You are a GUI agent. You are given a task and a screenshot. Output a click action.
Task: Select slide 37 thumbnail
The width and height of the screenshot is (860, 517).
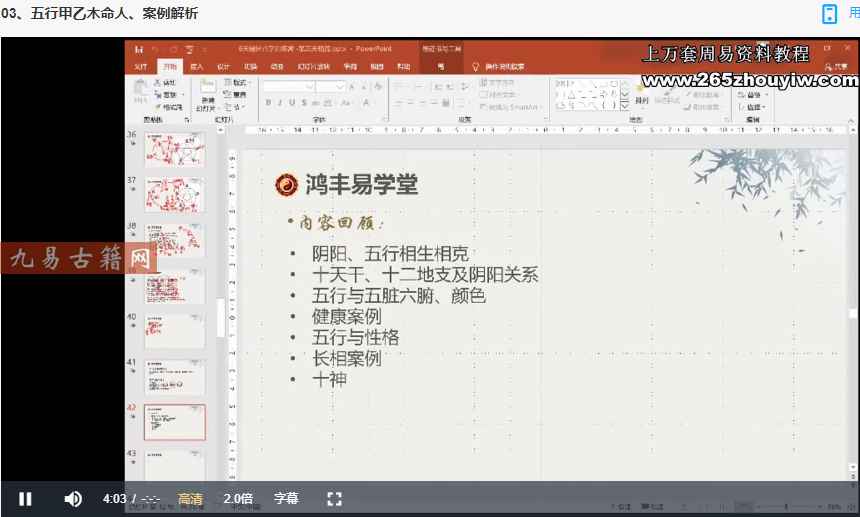pos(175,193)
